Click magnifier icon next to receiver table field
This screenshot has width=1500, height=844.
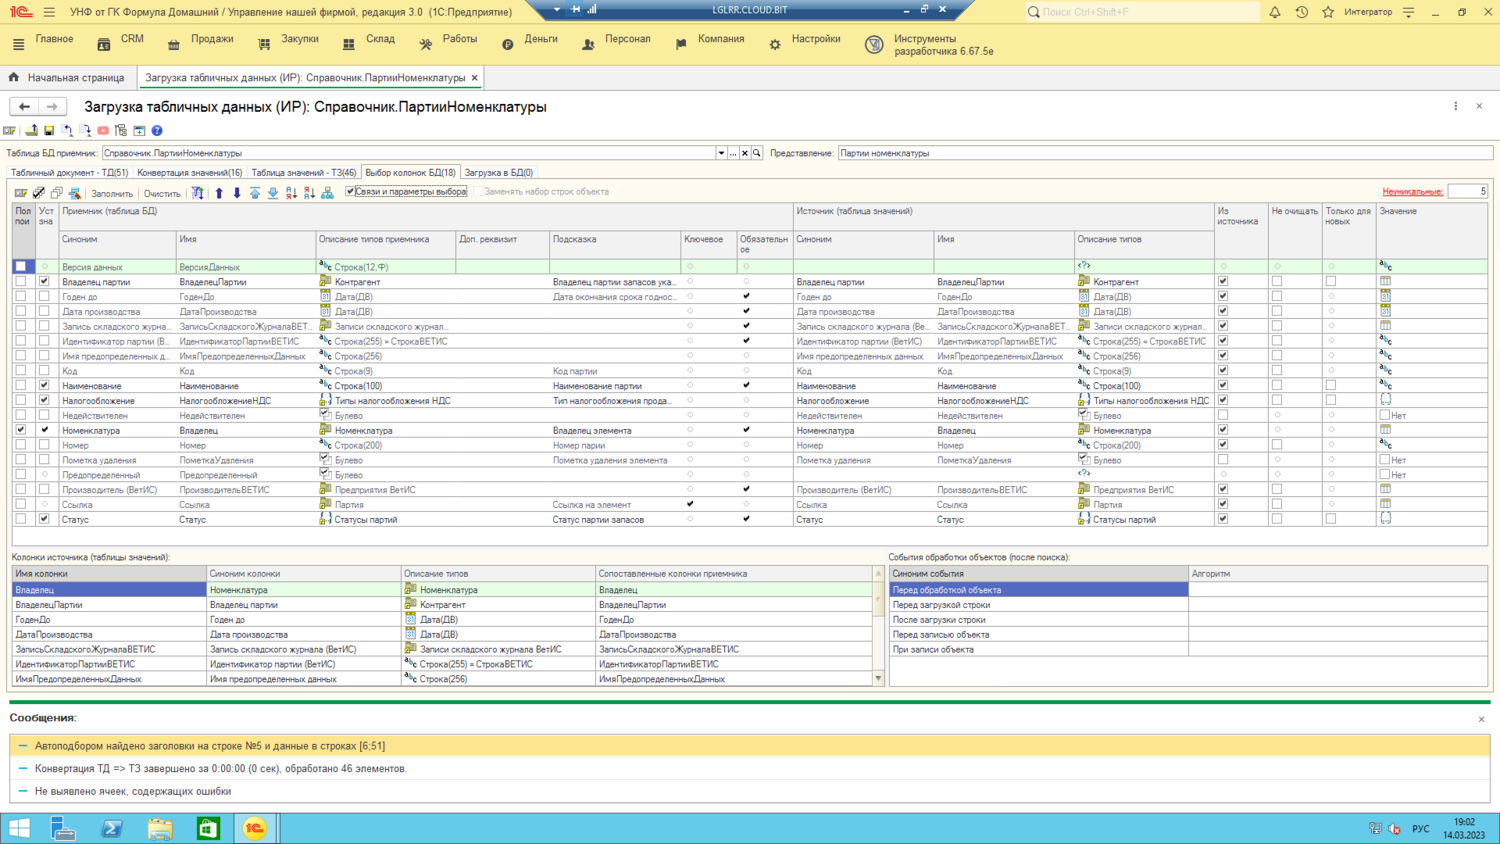click(757, 154)
